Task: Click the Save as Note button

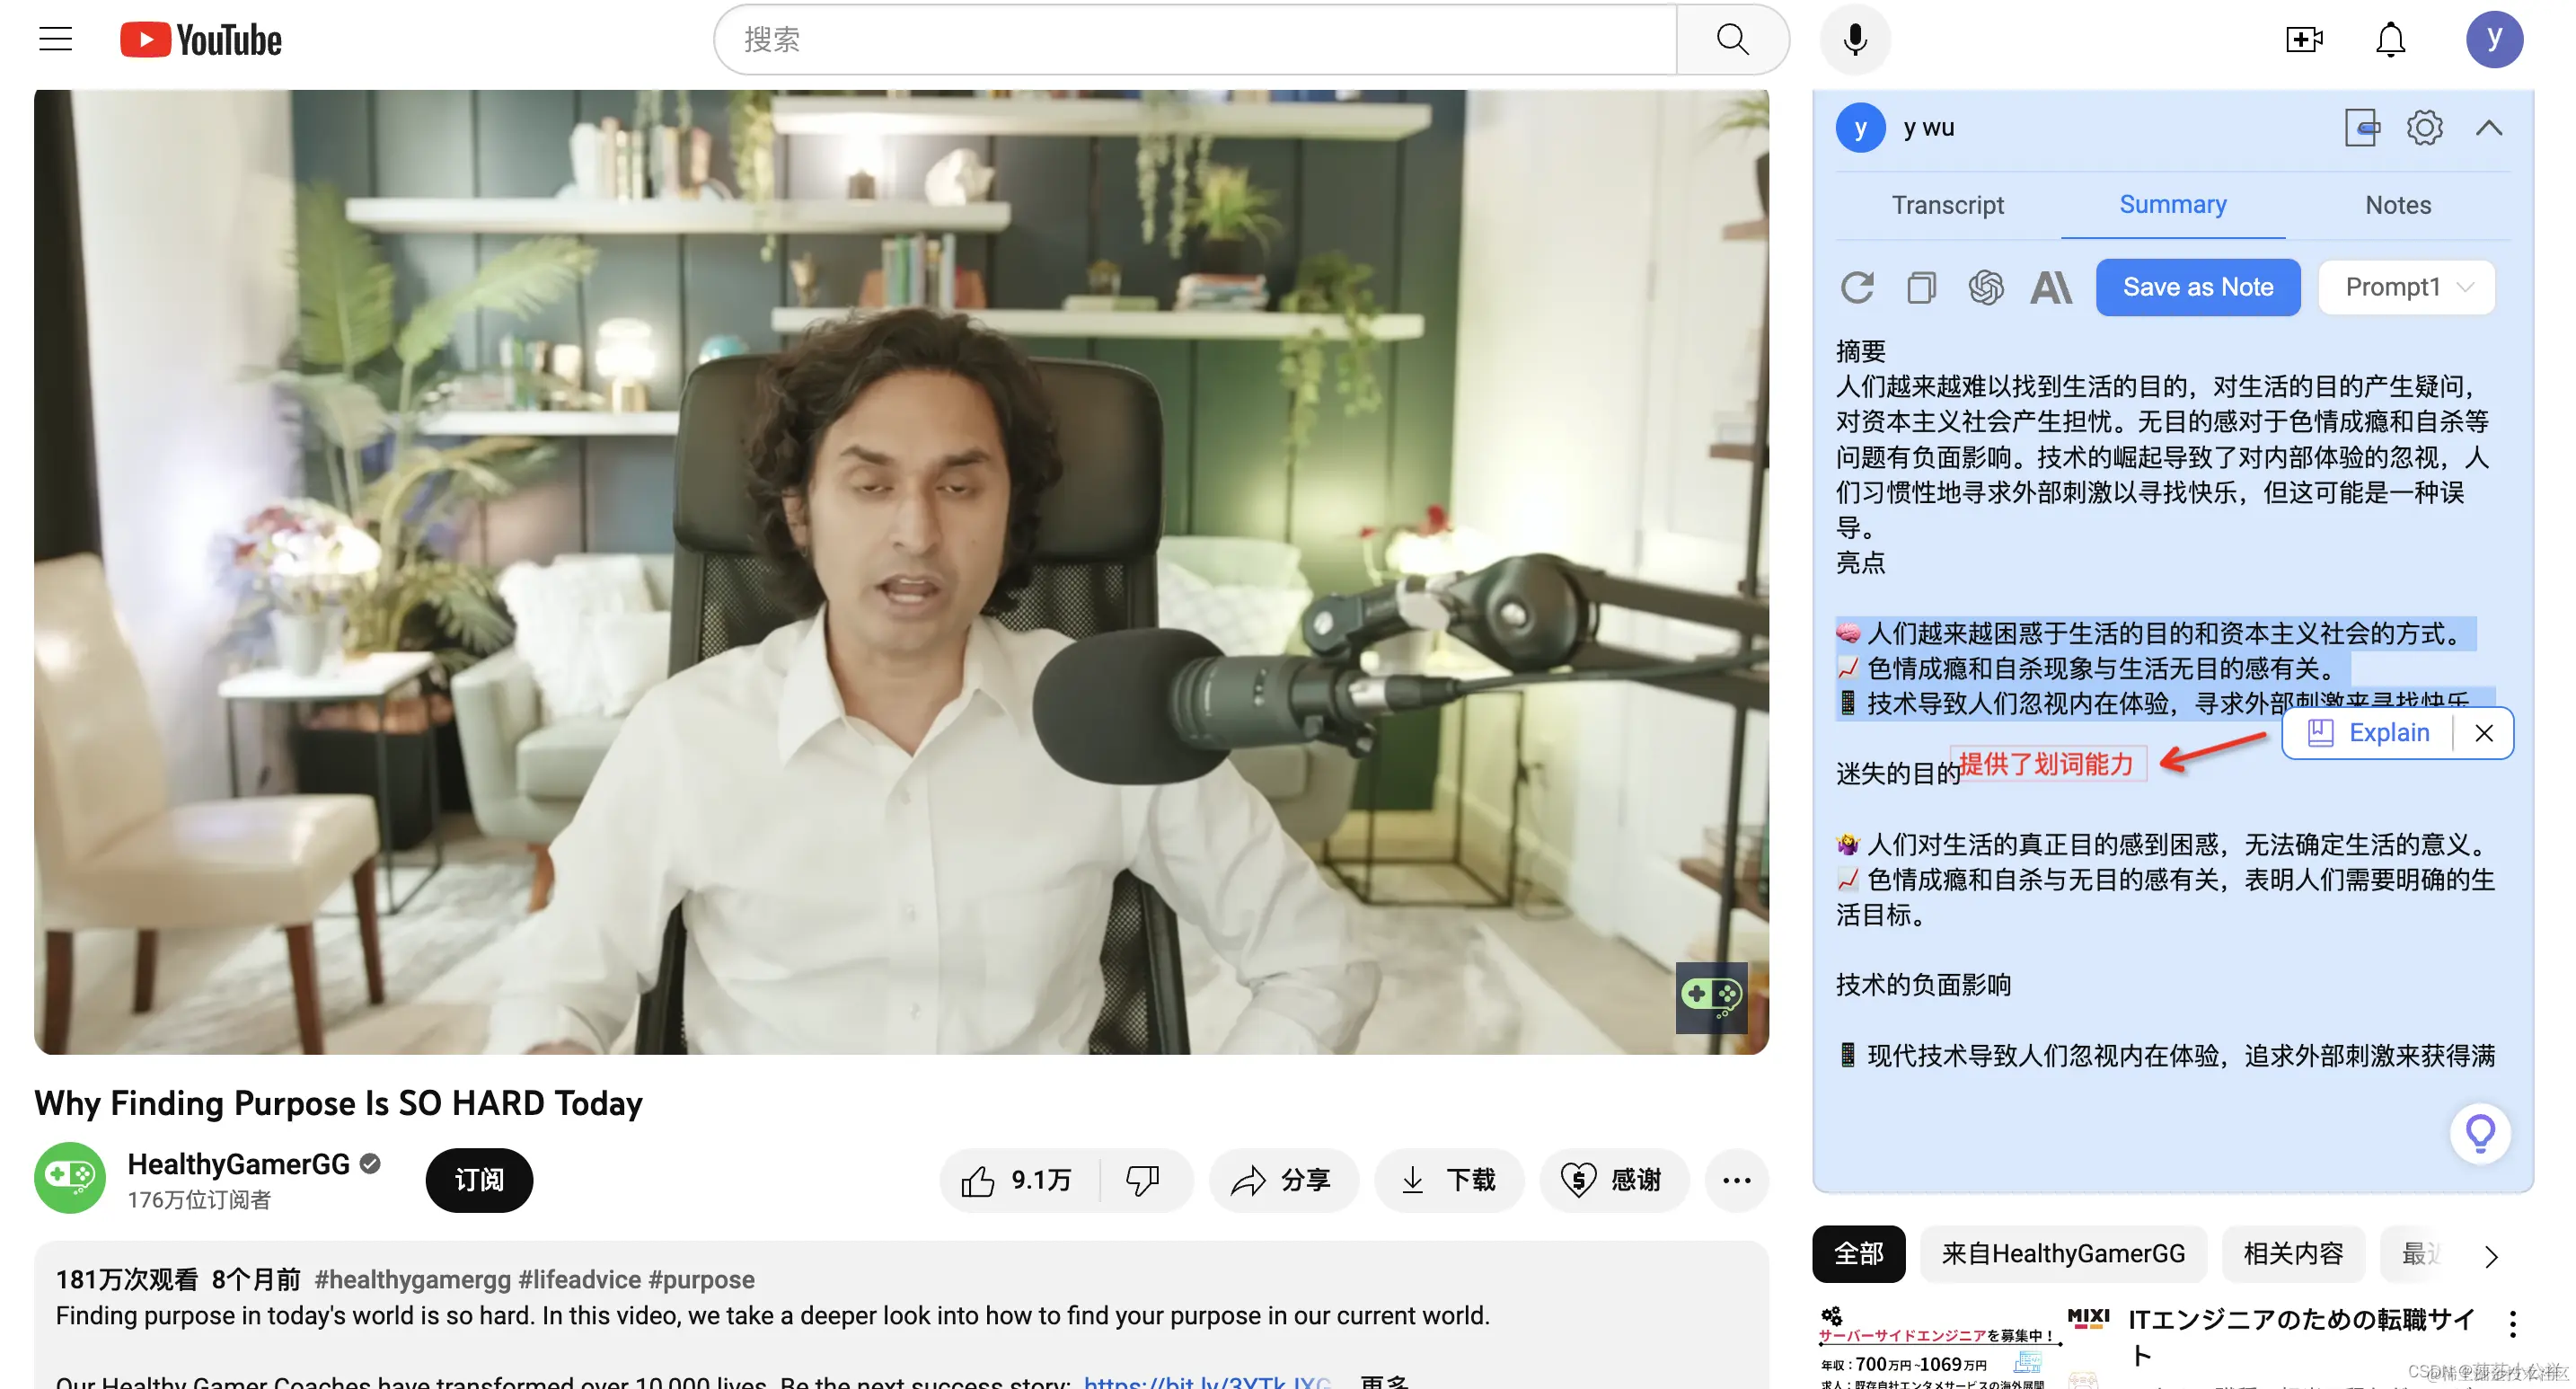Action: point(2197,288)
